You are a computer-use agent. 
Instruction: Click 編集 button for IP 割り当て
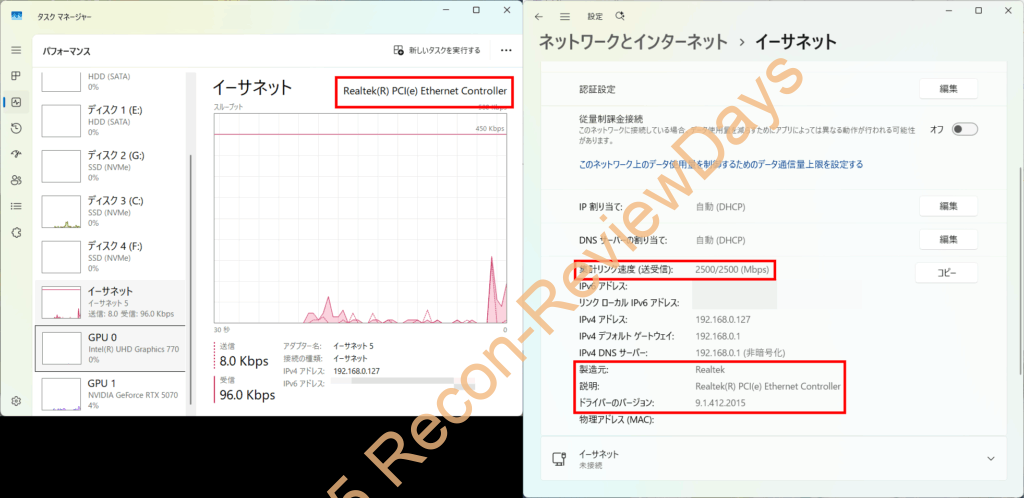pos(948,206)
